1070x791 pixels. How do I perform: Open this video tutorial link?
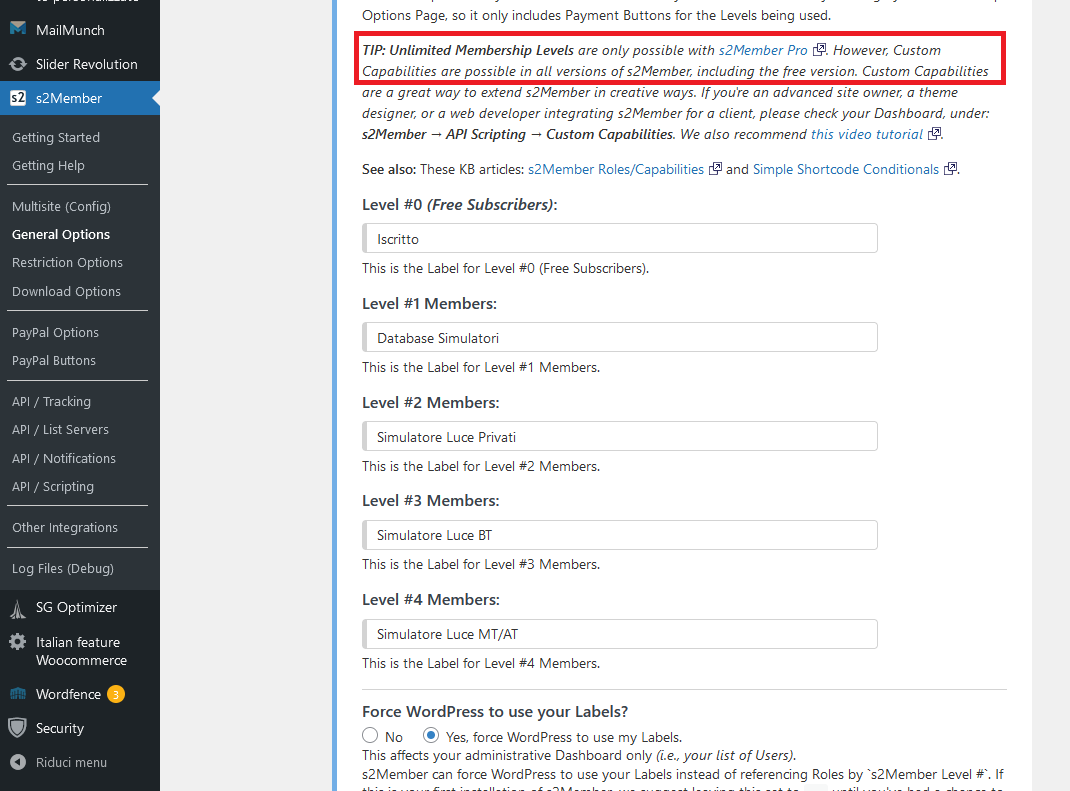tap(867, 134)
